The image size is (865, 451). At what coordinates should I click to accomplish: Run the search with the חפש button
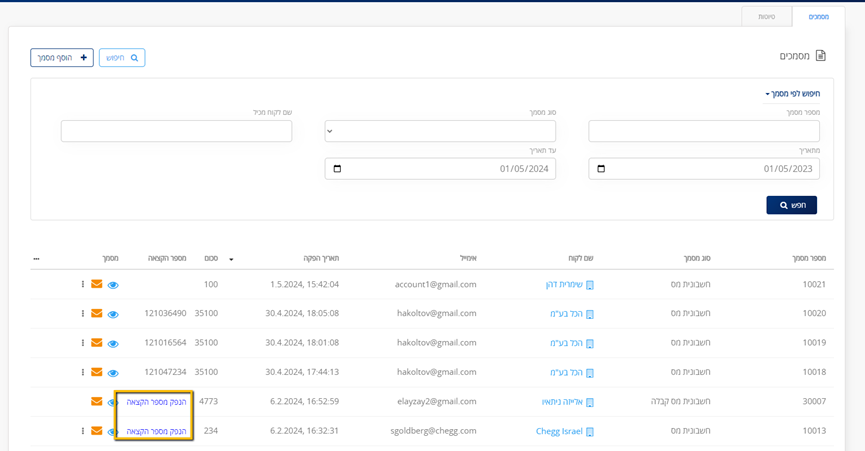point(792,205)
